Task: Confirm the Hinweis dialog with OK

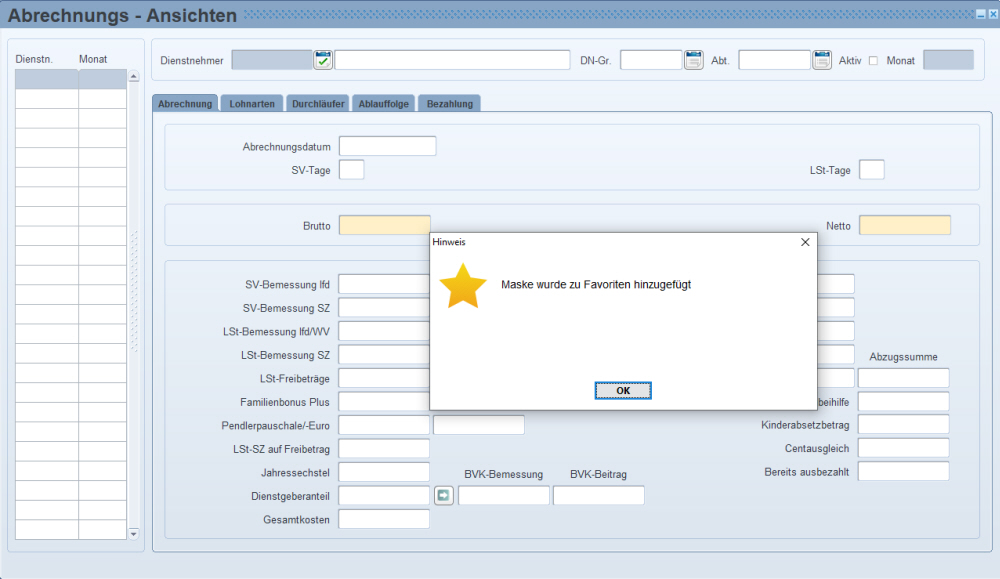Action: [x=623, y=390]
